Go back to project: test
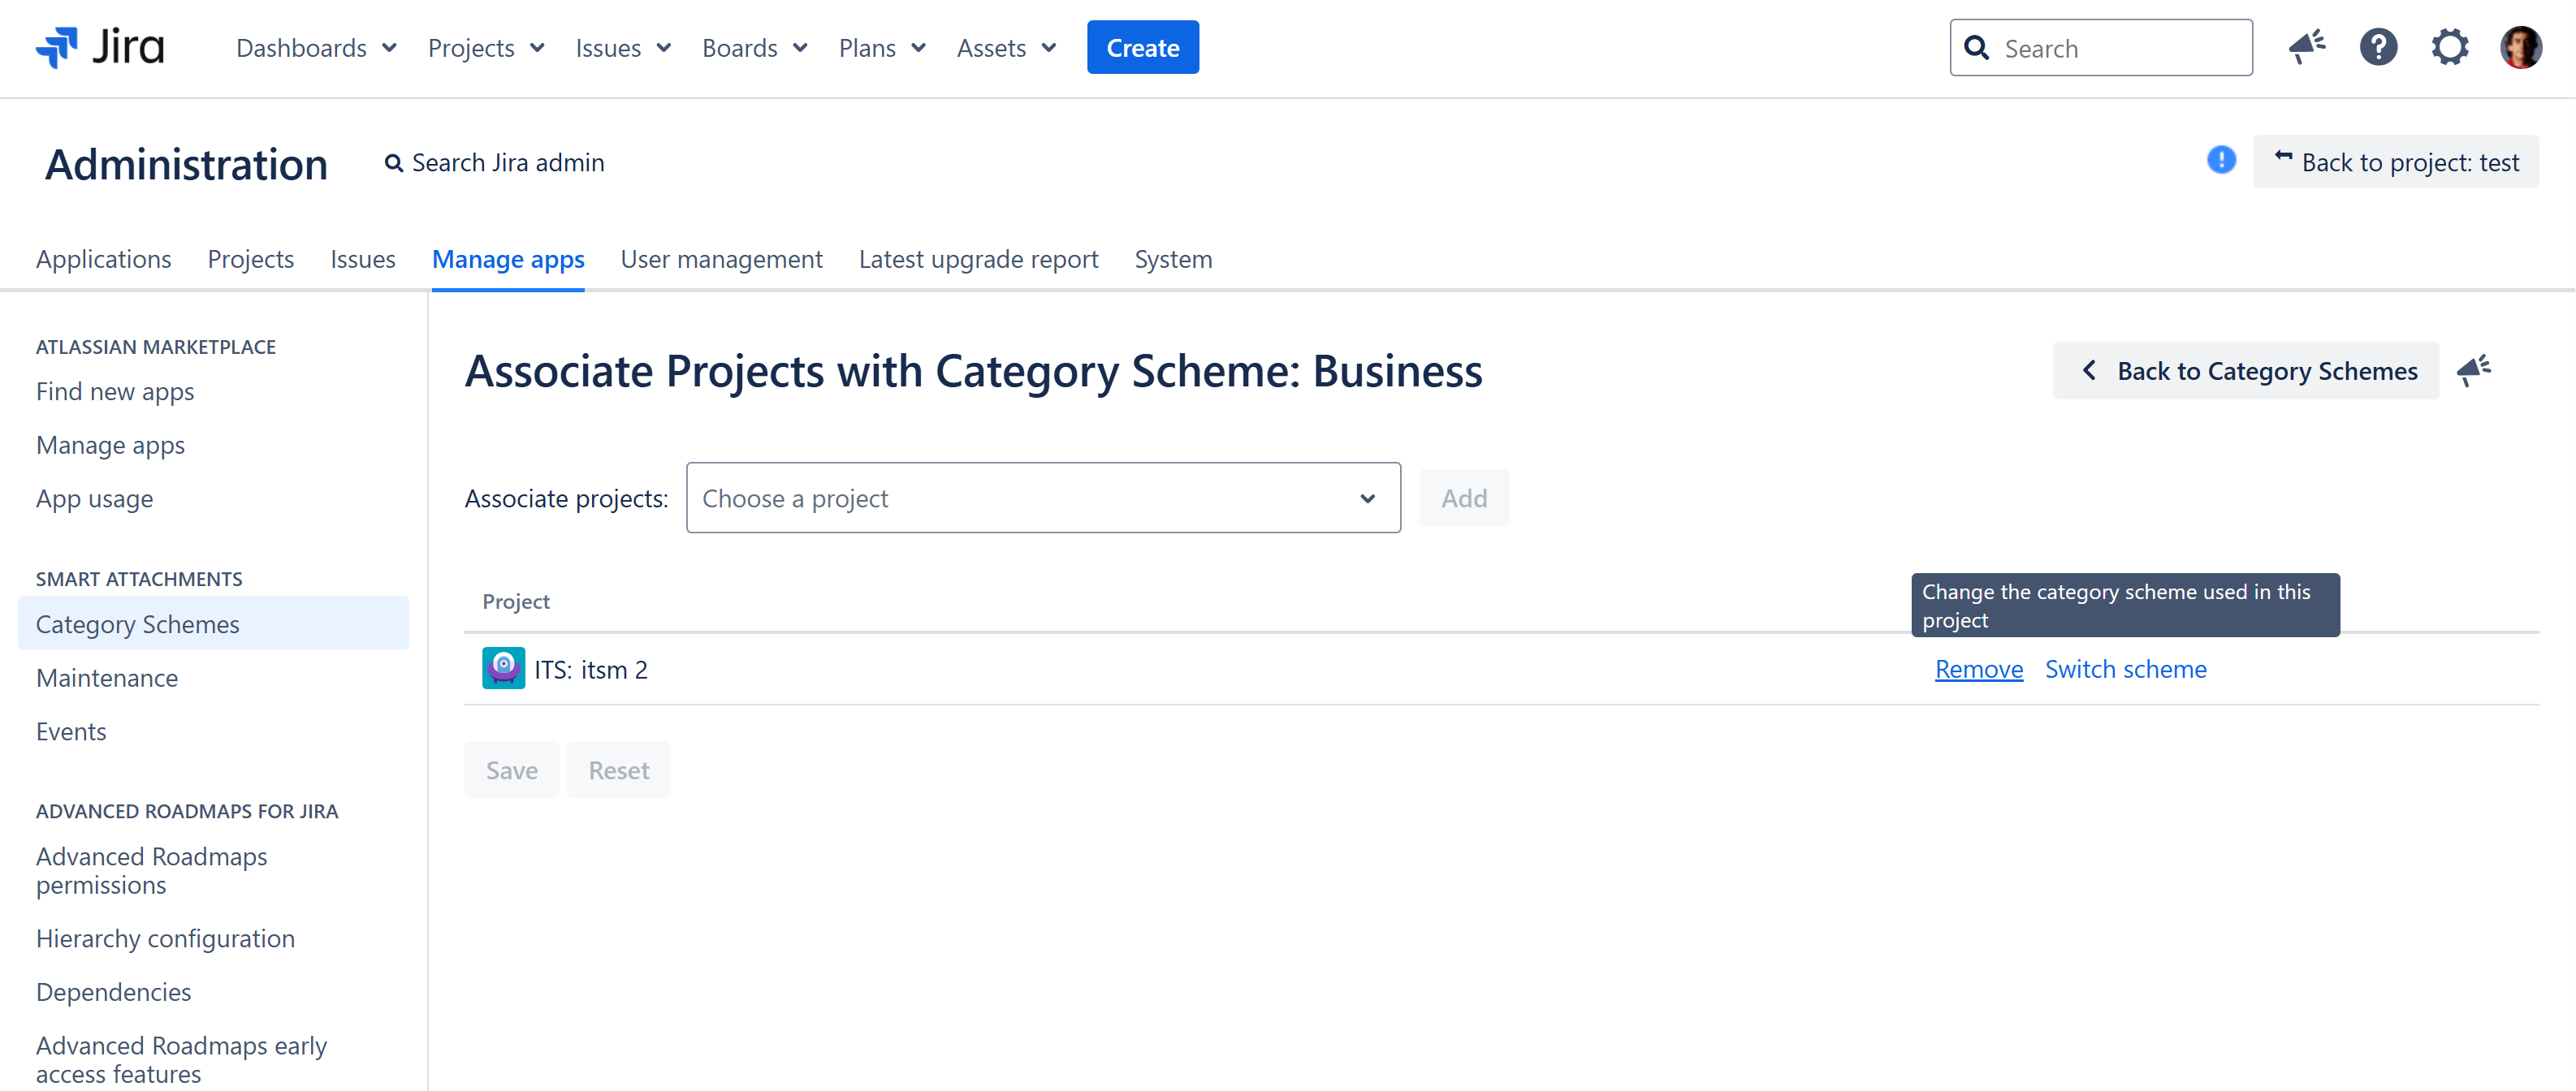2576x1091 pixels. pos(2396,162)
